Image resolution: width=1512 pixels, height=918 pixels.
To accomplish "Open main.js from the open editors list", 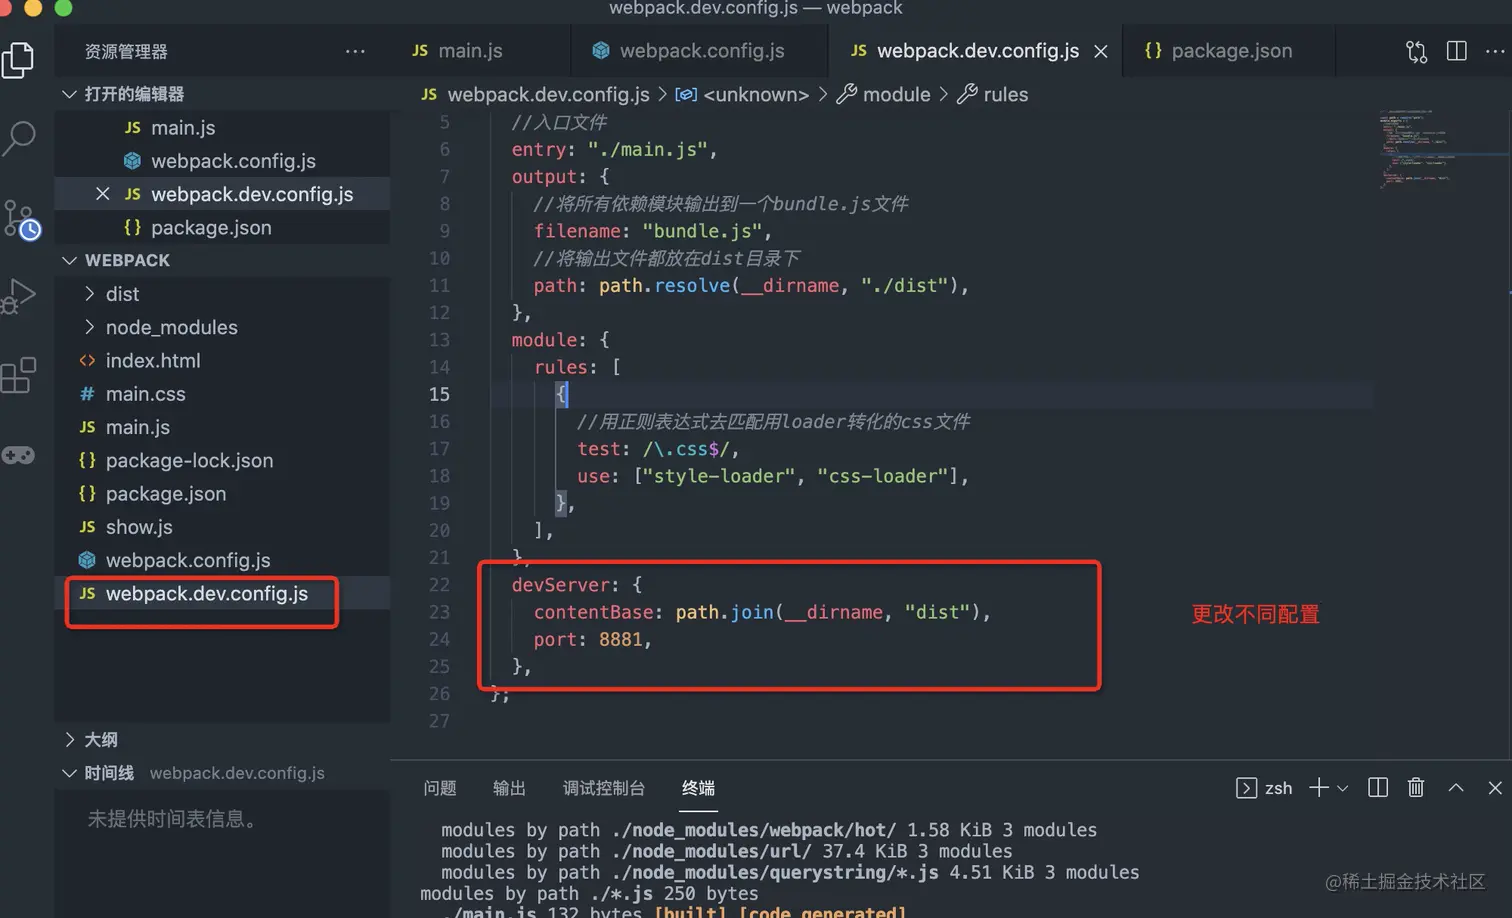I will (222, 128).
